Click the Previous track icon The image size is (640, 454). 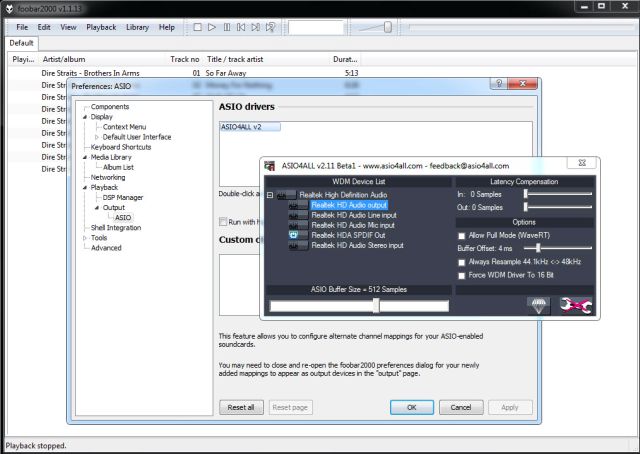pos(241,27)
